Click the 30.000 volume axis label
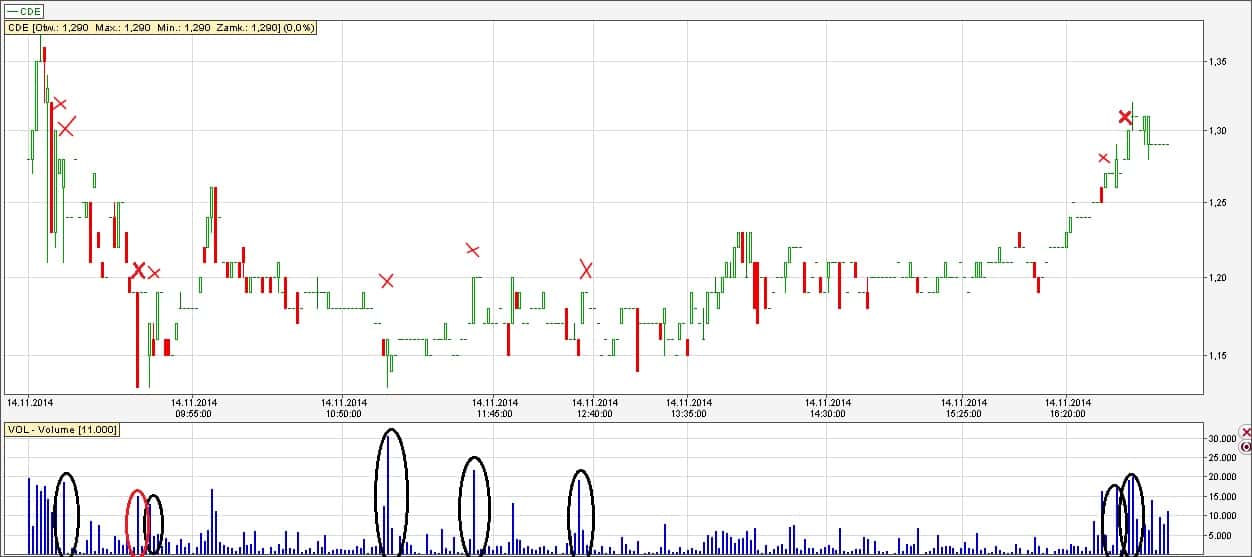This screenshot has height=557, width=1252. tap(1222, 439)
